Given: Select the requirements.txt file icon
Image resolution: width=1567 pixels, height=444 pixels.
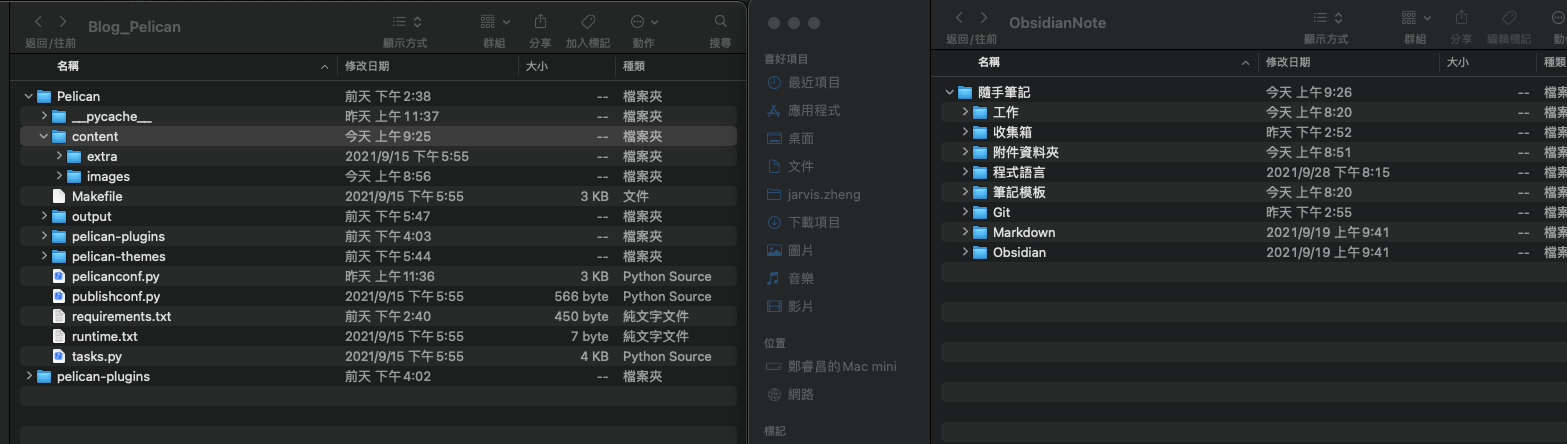Looking at the screenshot, I should pos(59,317).
